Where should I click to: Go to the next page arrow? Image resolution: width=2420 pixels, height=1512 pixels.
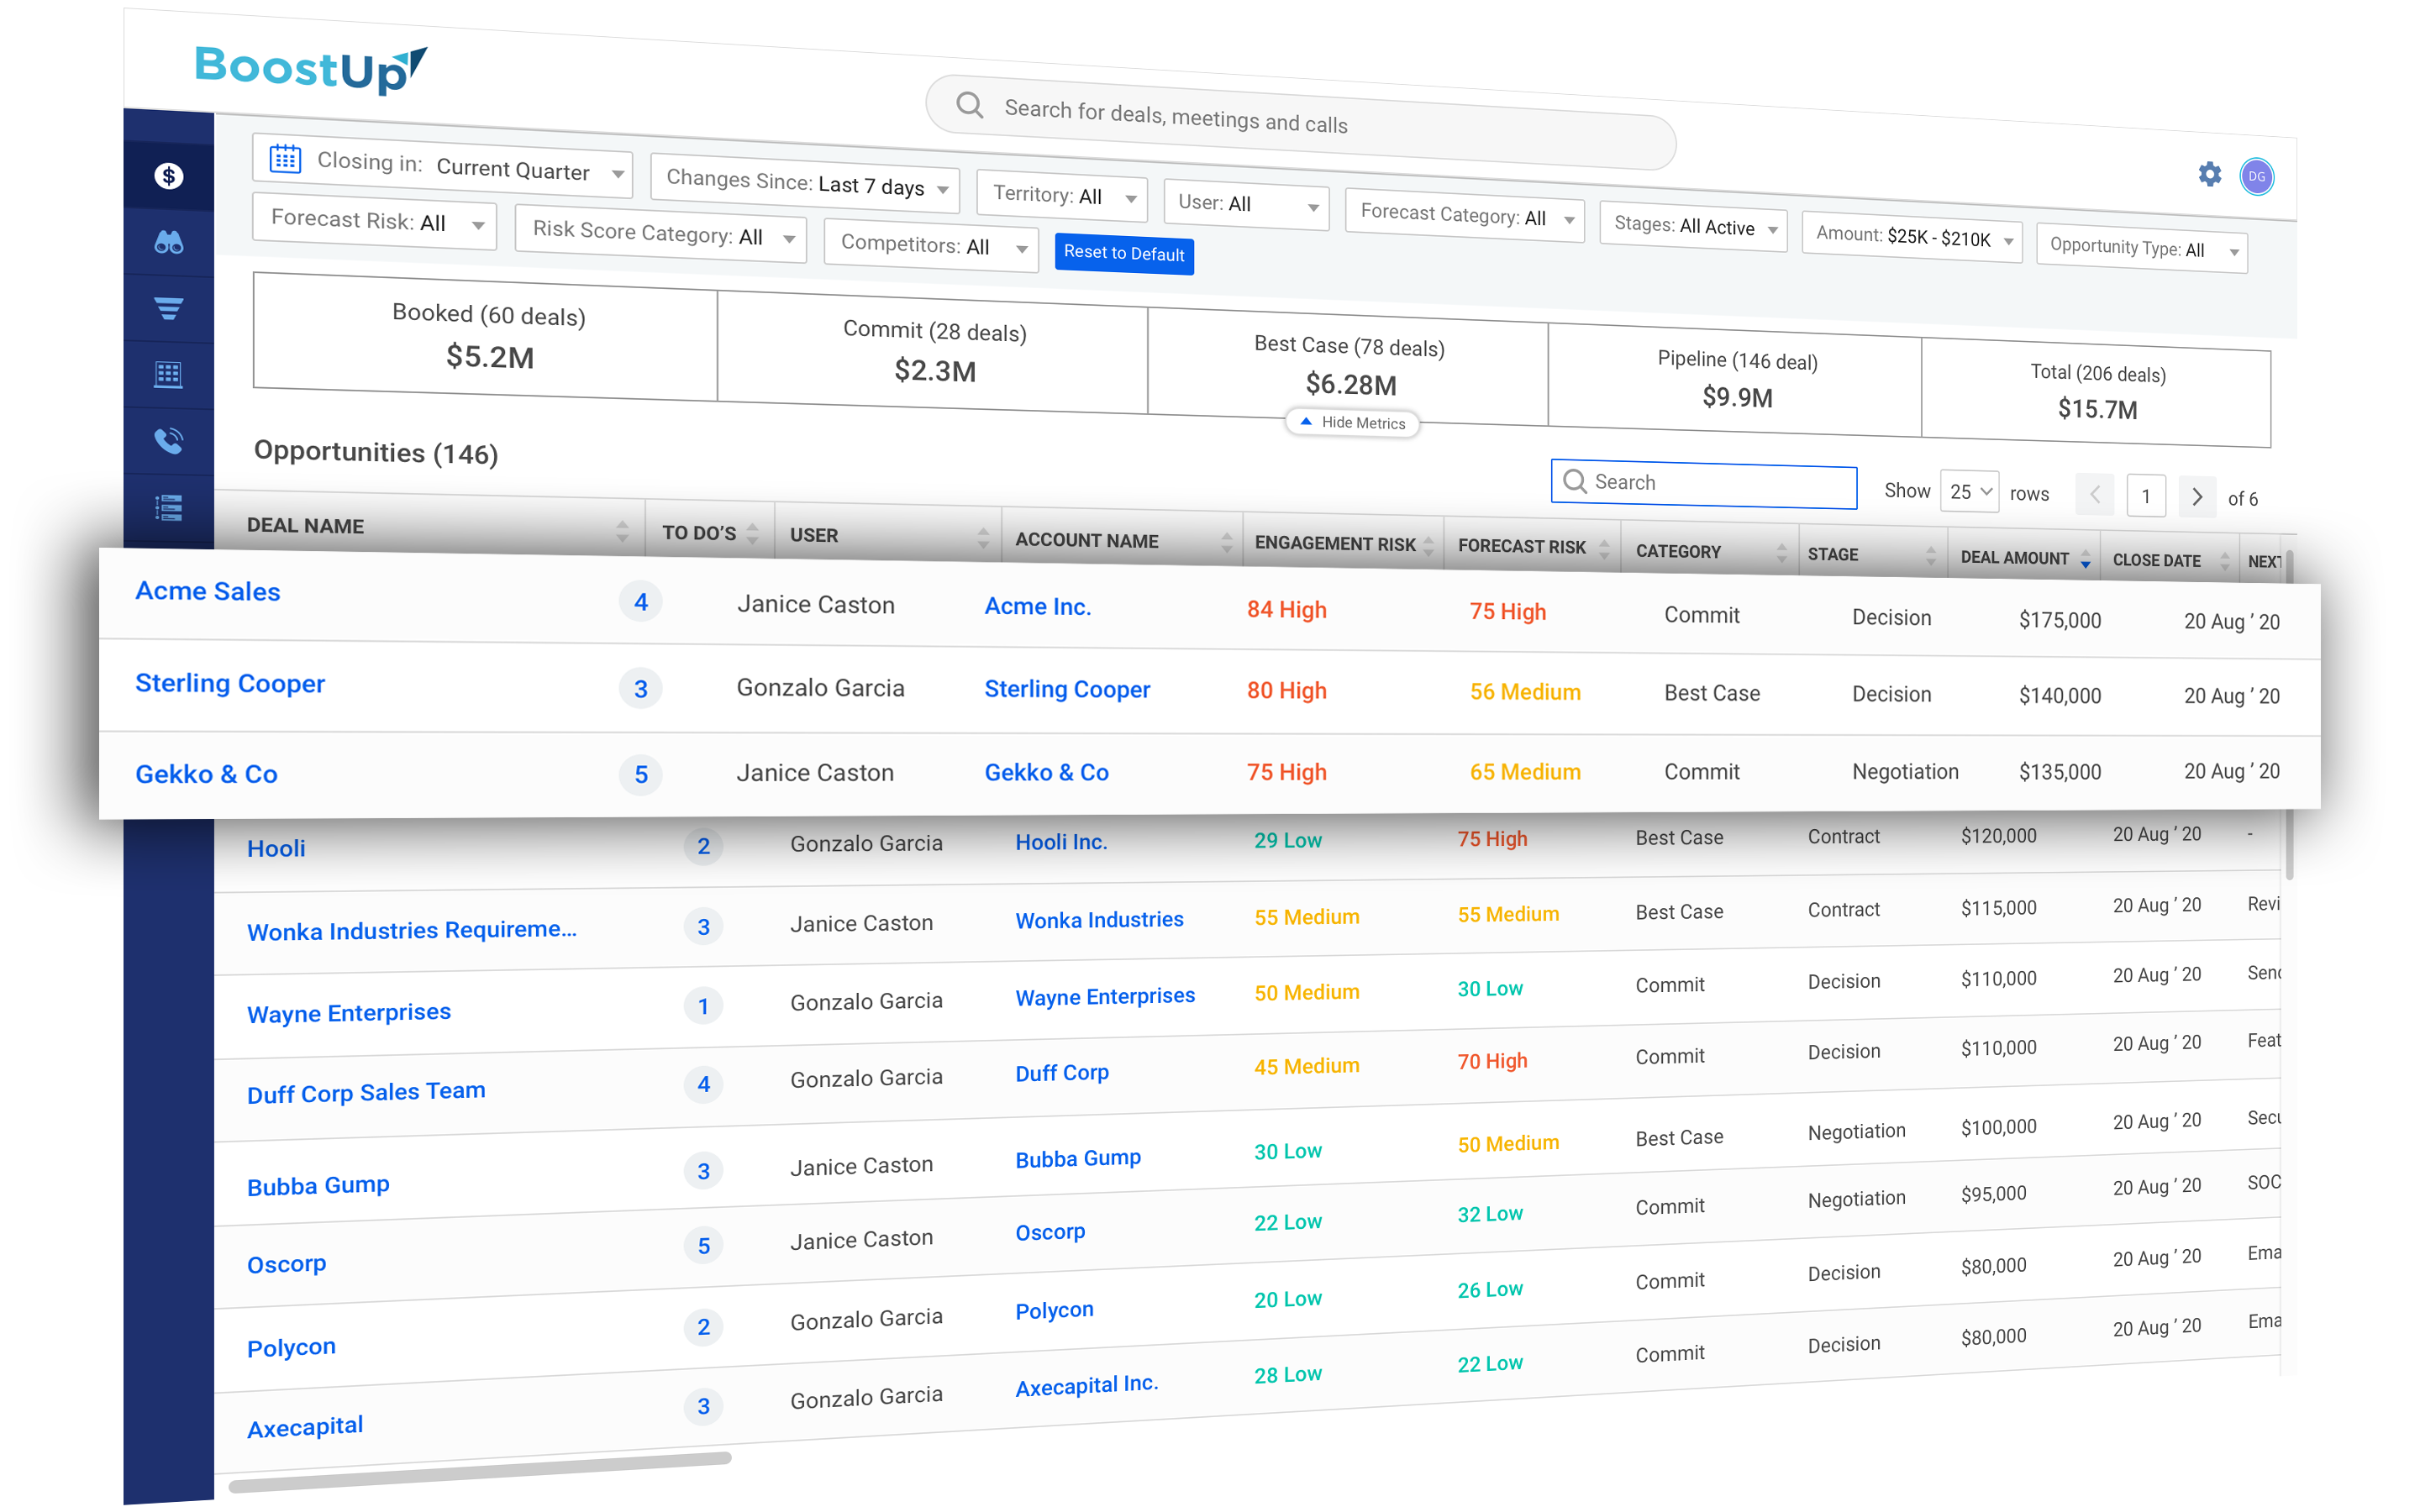click(x=2196, y=496)
